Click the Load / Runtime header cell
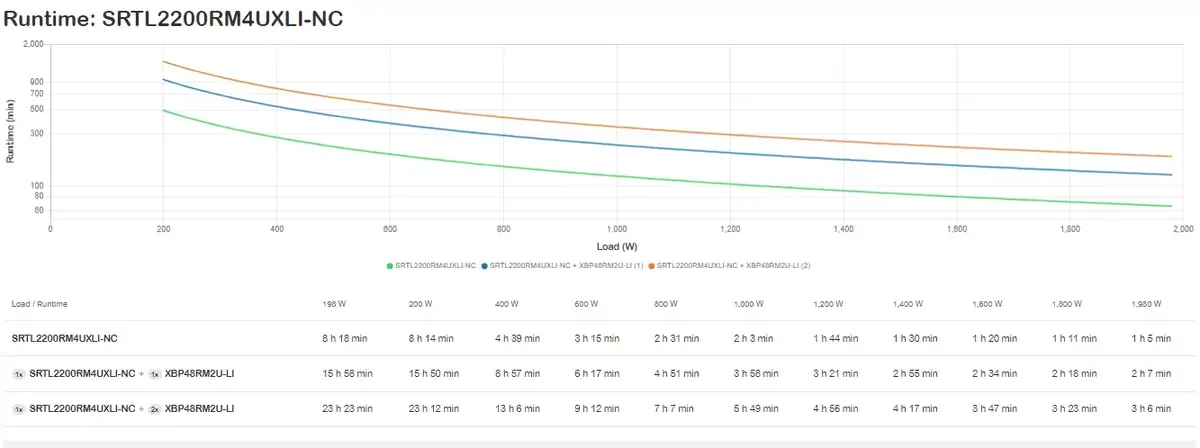 [39, 303]
